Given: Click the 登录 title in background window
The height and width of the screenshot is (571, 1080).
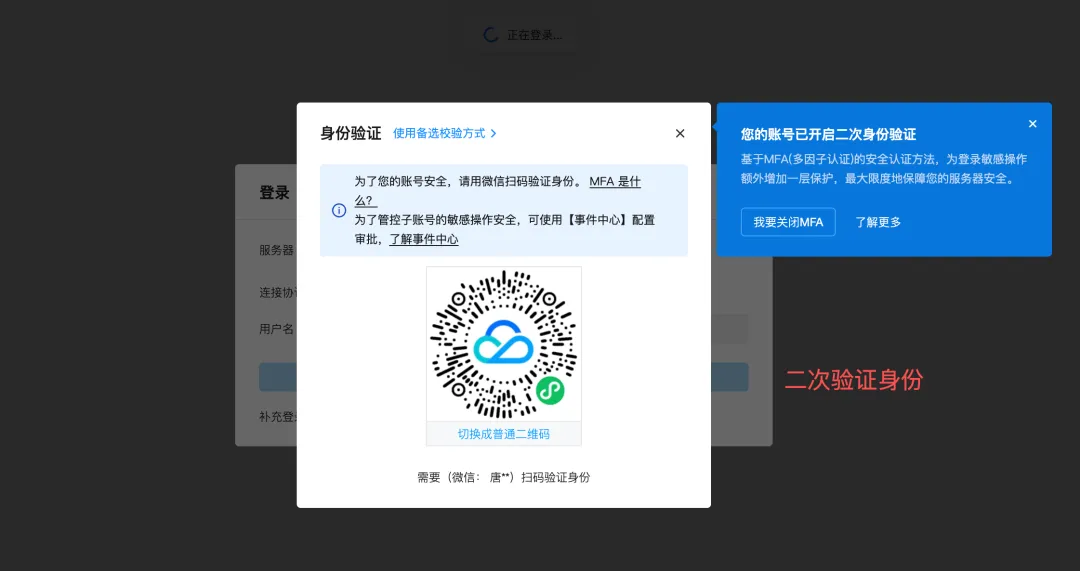Looking at the screenshot, I should pyautogui.click(x=274, y=193).
